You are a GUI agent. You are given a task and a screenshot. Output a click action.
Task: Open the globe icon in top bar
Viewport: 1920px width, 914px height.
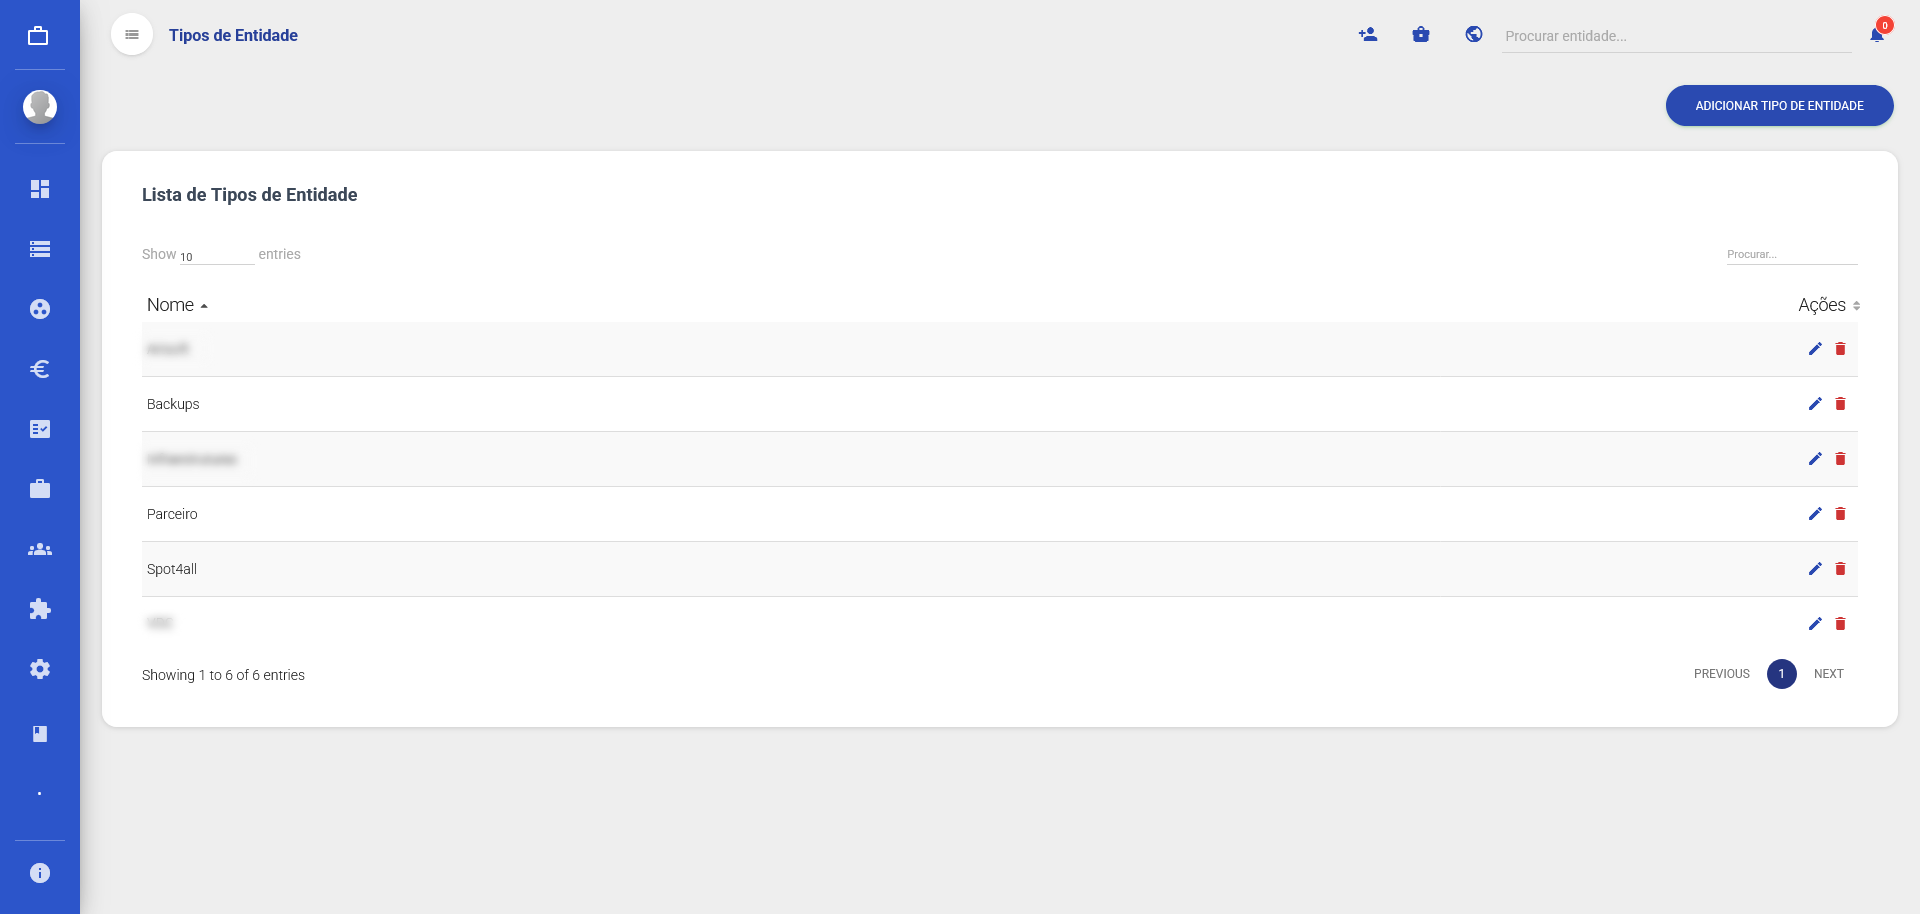point(1474,35)
